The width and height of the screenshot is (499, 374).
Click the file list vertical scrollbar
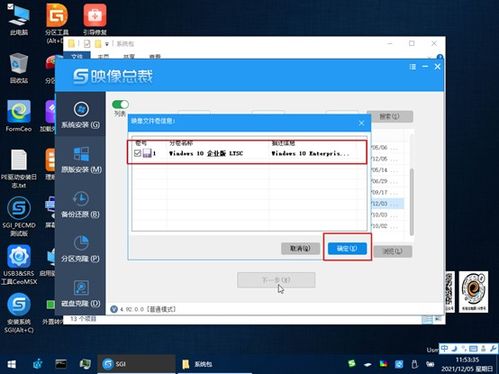point(412,202)
